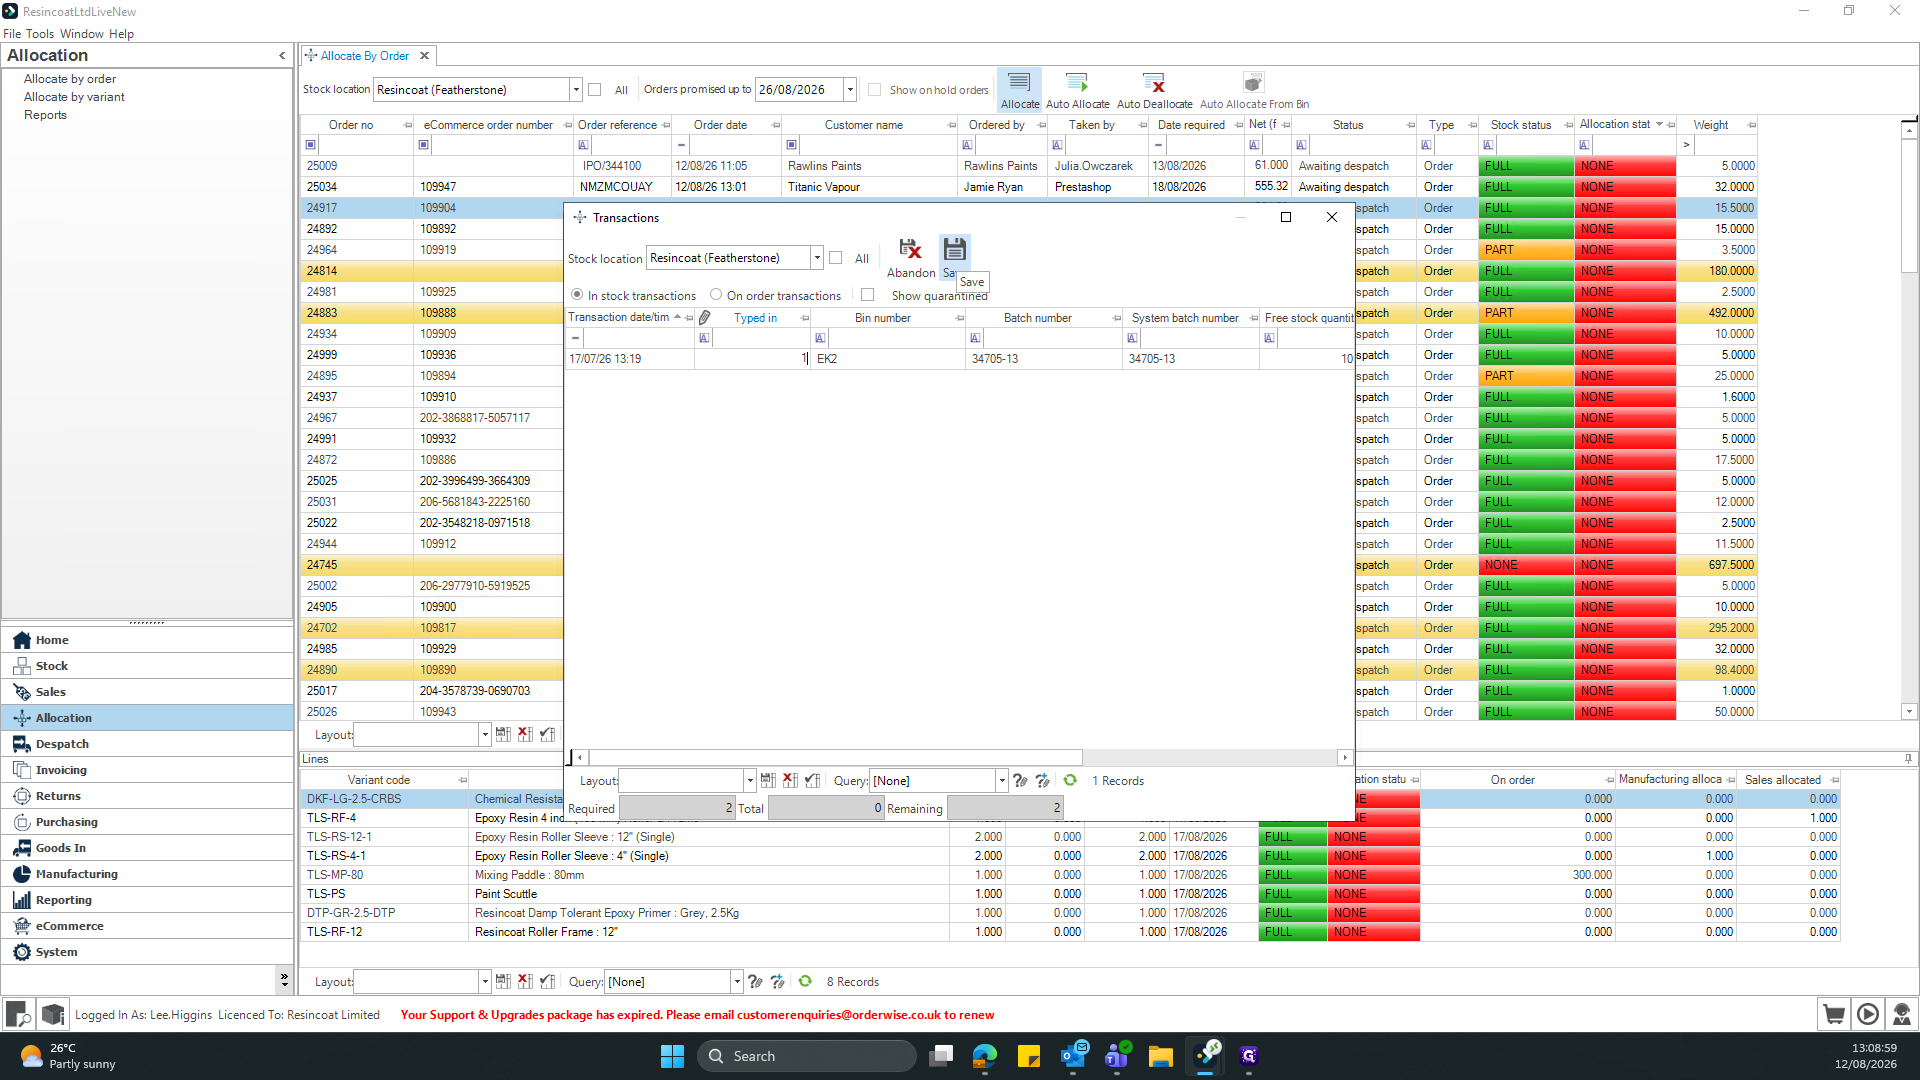Open Stock location dropdown in Transactions window
This screenshot has width=1920, height=1080.
[817, 258]
